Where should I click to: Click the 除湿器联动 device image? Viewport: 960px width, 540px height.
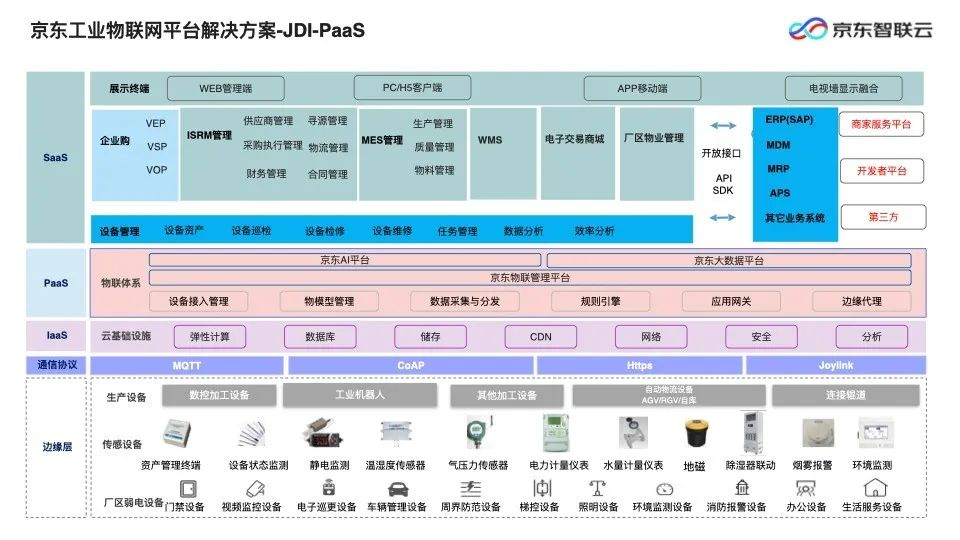[752, 433]
